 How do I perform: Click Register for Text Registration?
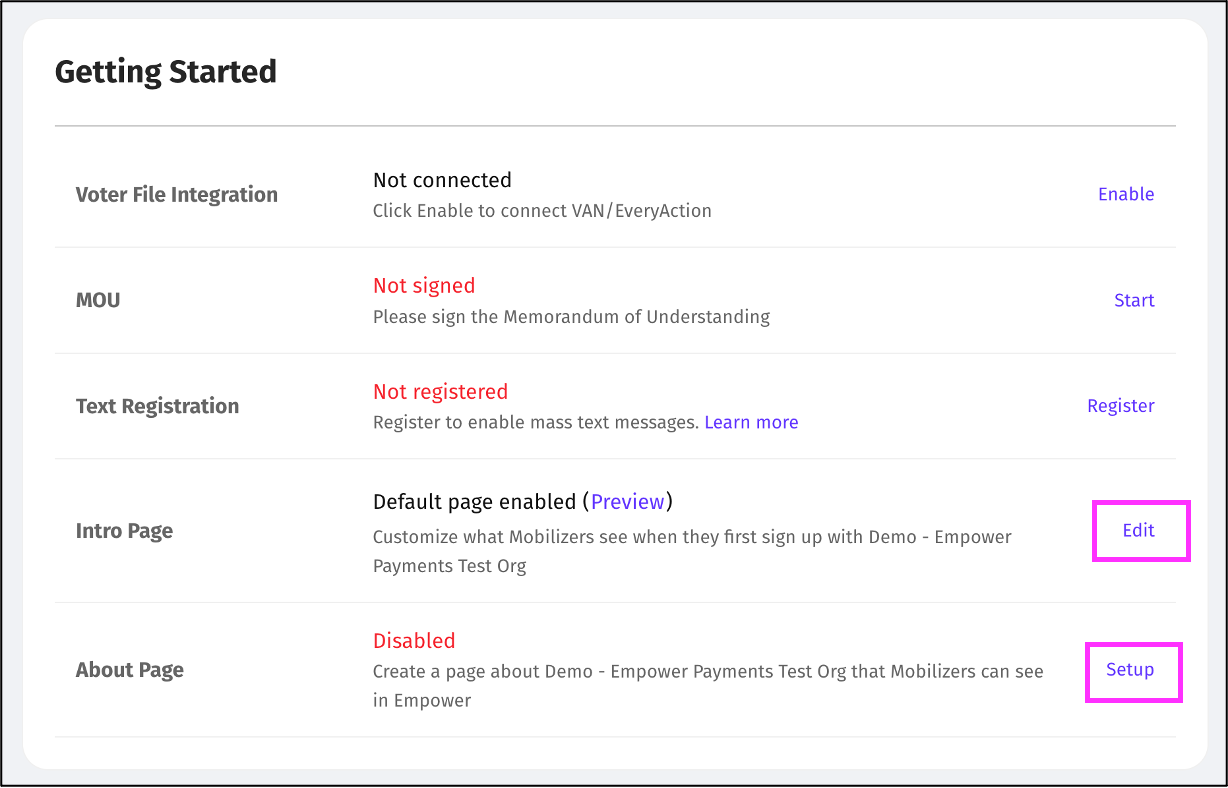[x=1120, y=406]
